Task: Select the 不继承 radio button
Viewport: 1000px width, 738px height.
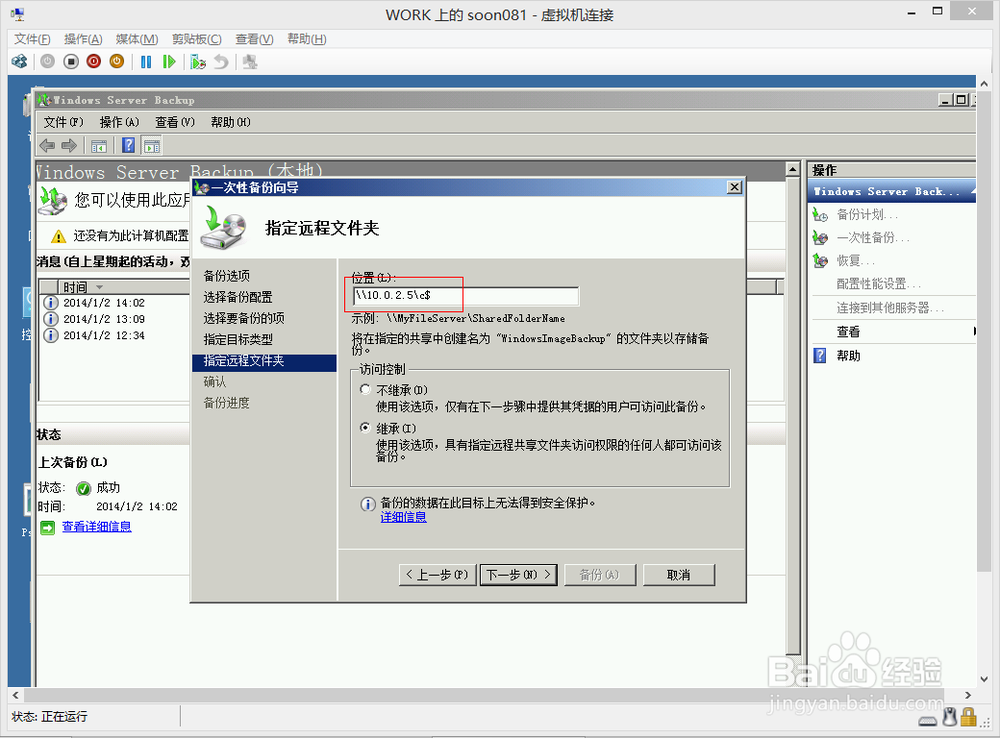Action: coord(365,389)
